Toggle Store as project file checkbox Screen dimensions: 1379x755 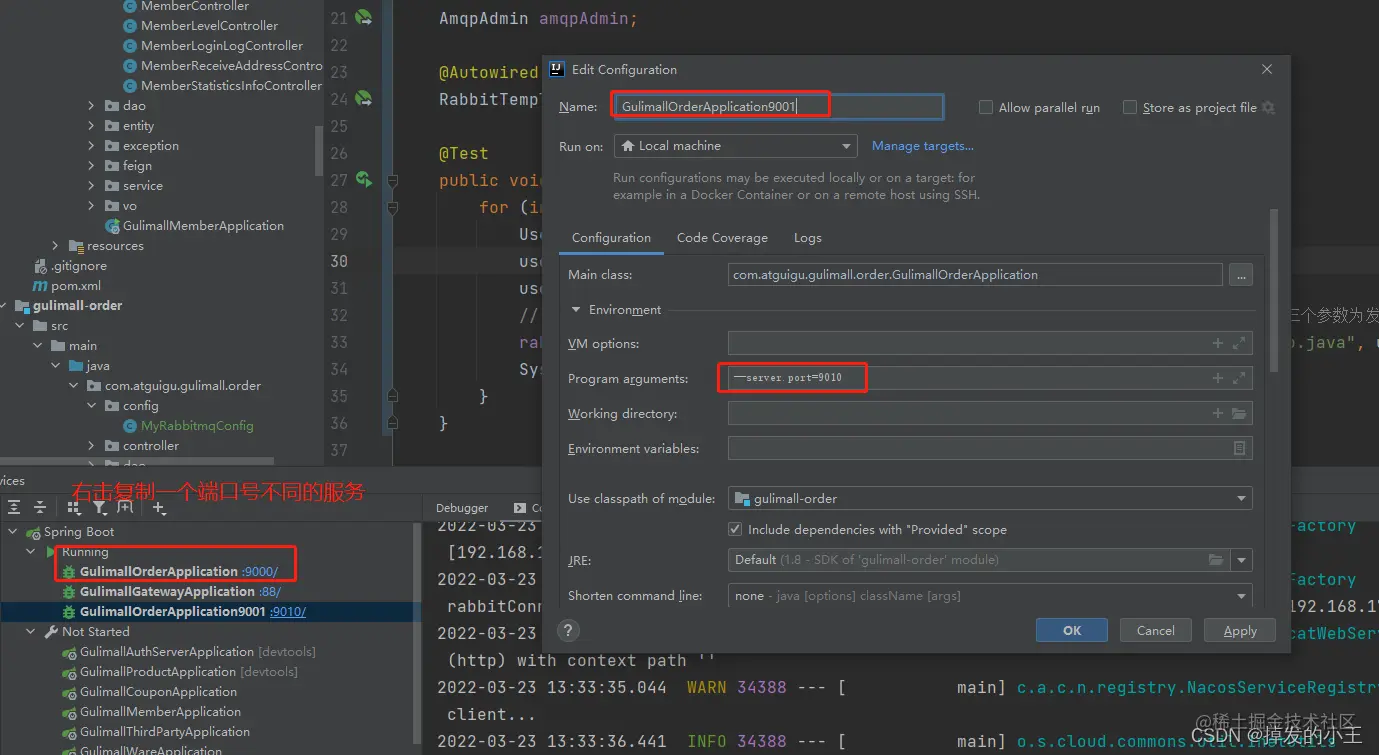[x=1130, y=107]
